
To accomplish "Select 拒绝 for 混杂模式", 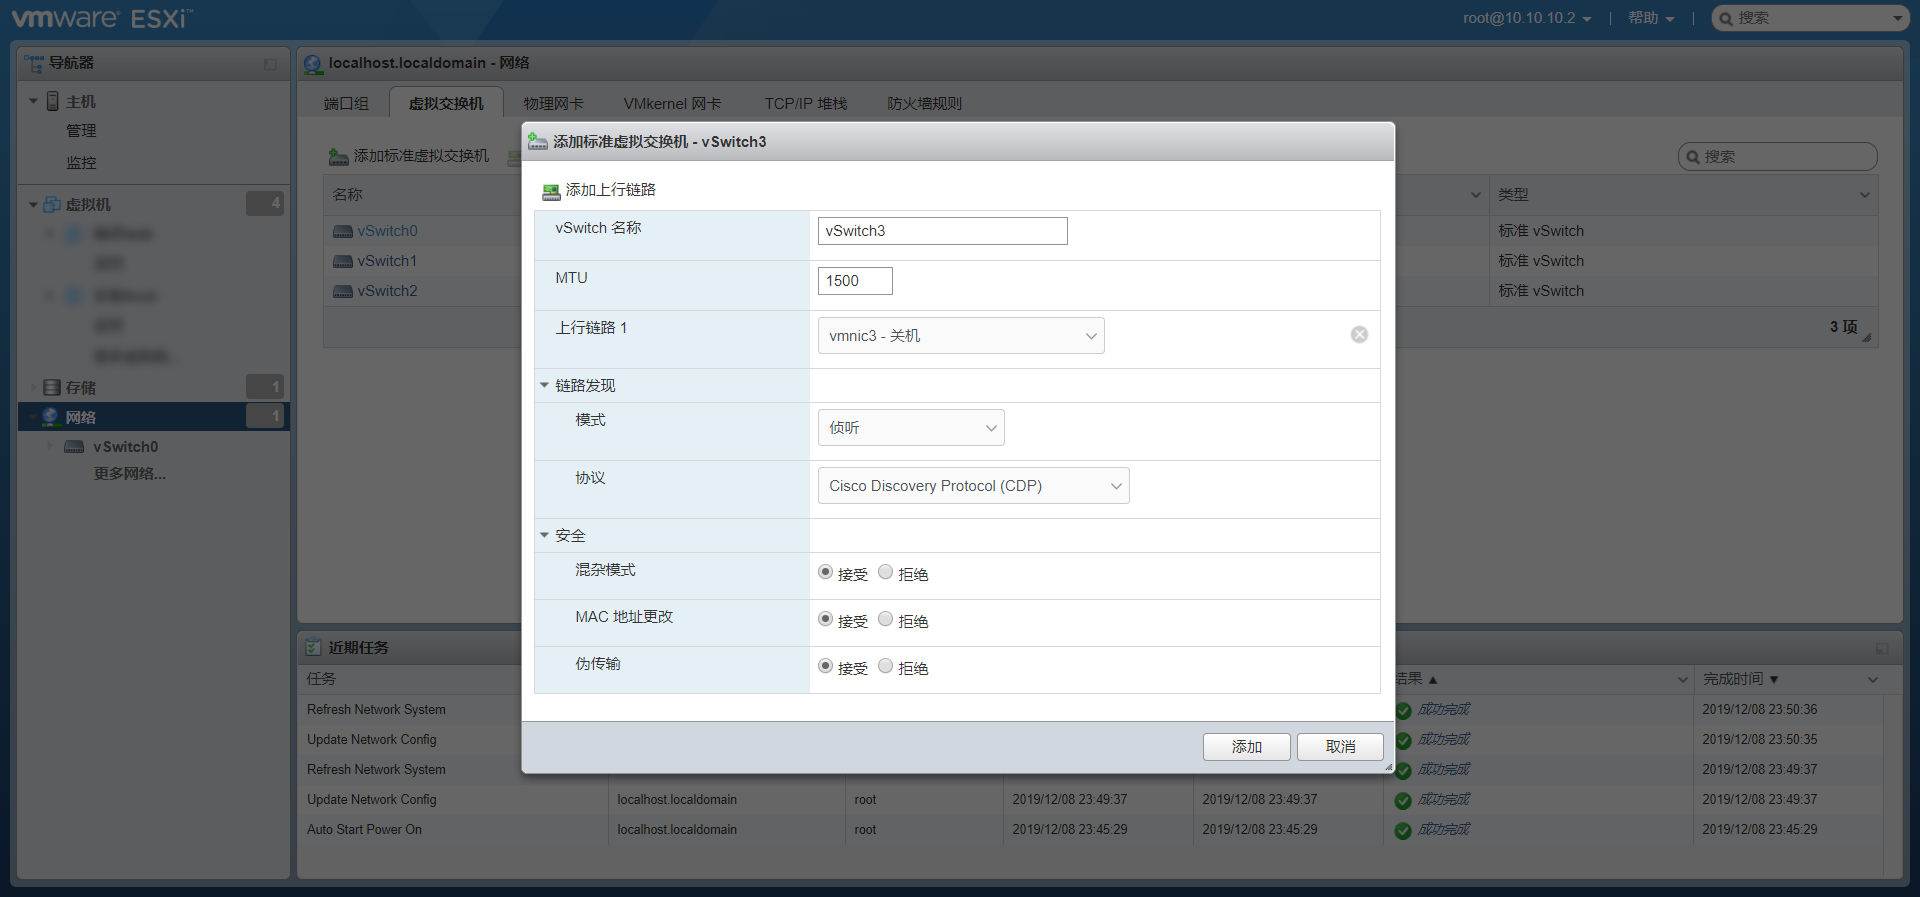I will coord(885,572).
